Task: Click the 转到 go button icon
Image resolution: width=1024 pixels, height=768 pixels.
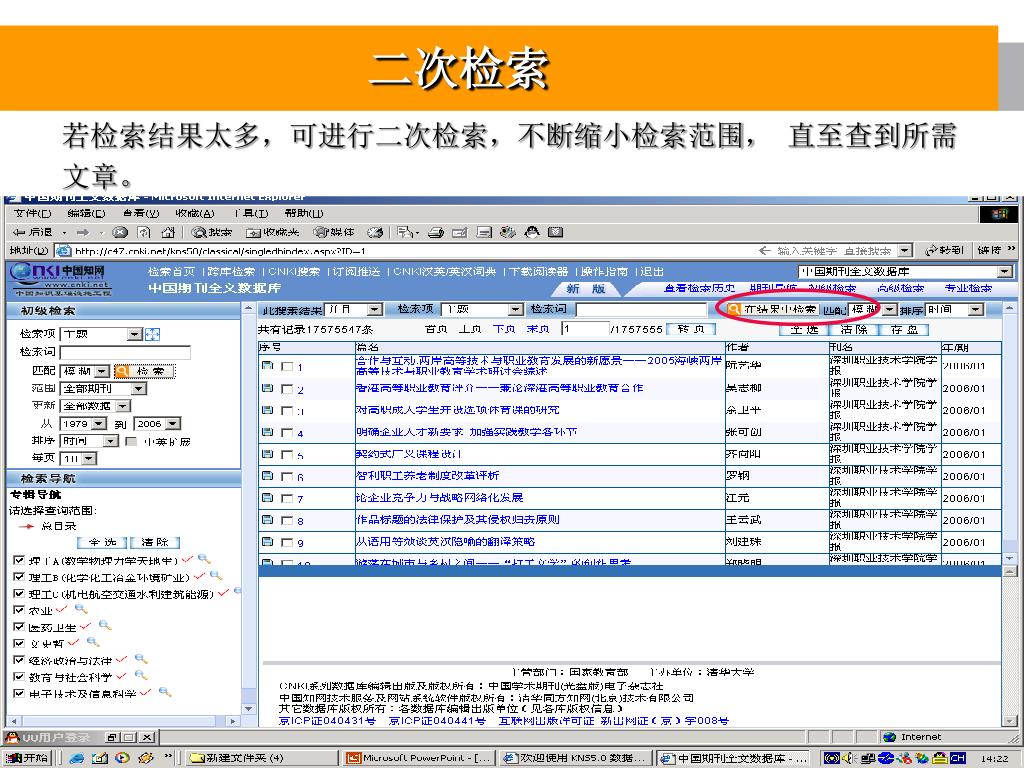Action: [945, 250]
